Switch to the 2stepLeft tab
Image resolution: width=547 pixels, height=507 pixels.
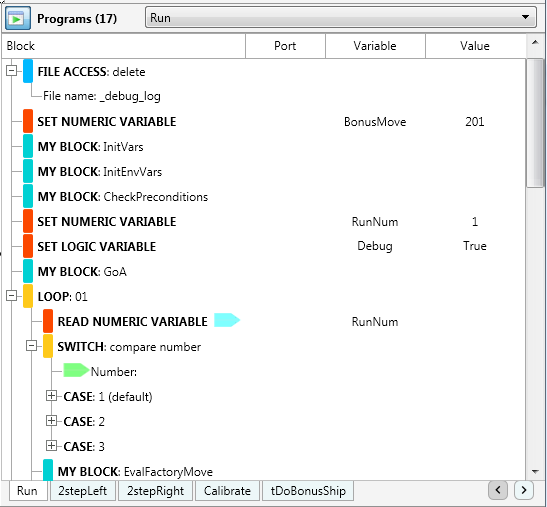coord(82,491)
